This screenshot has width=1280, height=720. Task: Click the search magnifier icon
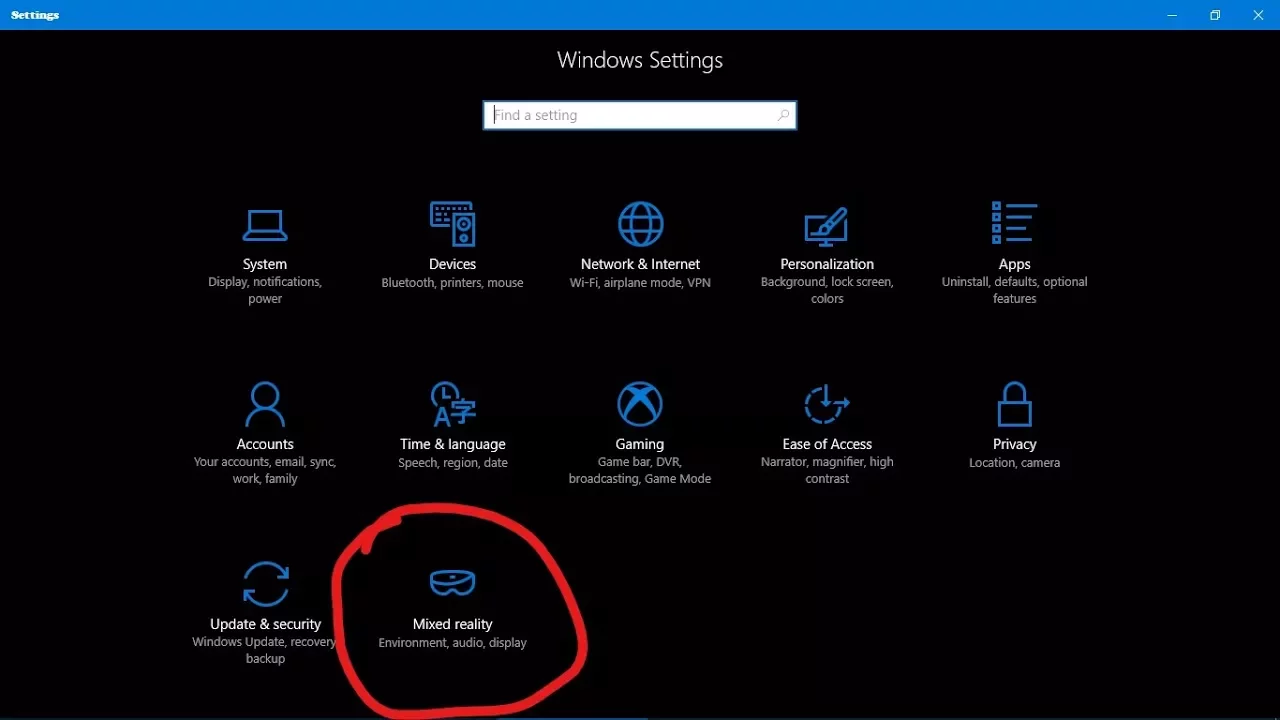(783, 115)
